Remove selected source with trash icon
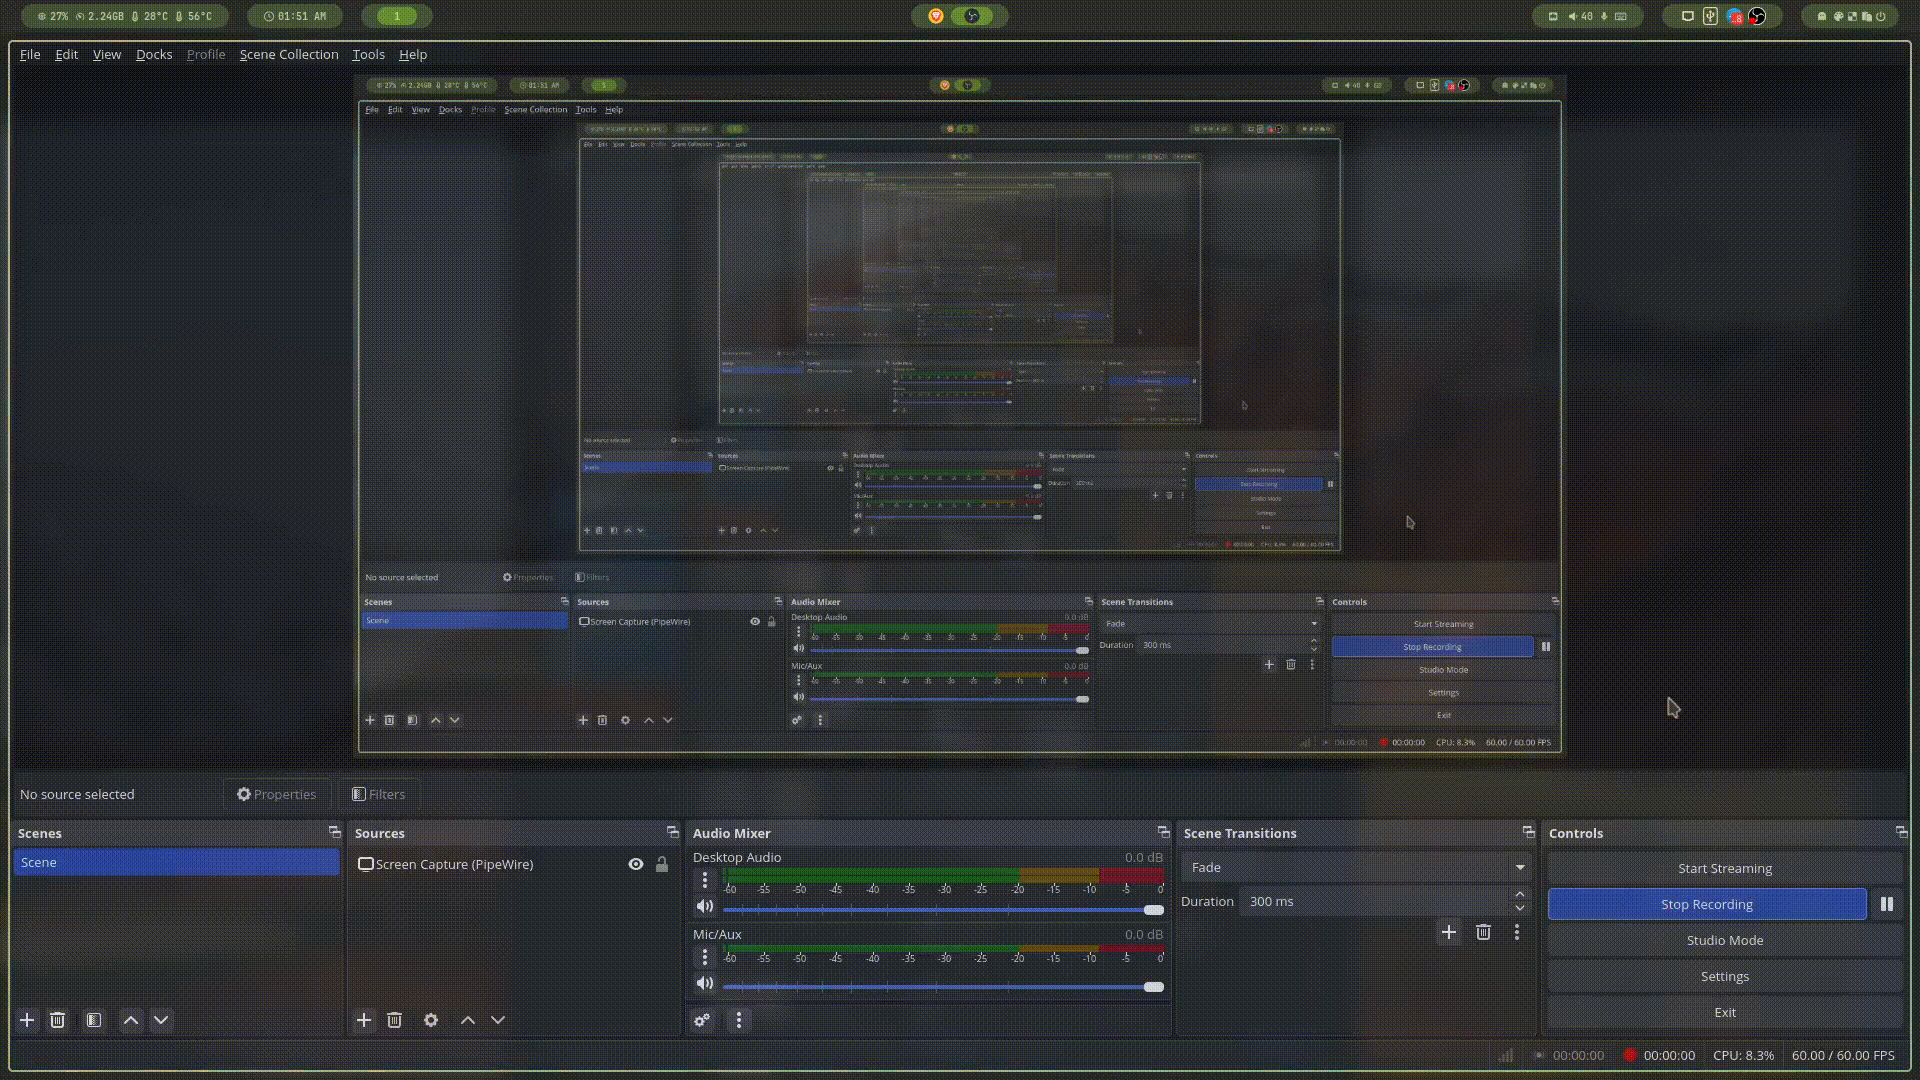1920x1080 pixels. click(394, 1020)
